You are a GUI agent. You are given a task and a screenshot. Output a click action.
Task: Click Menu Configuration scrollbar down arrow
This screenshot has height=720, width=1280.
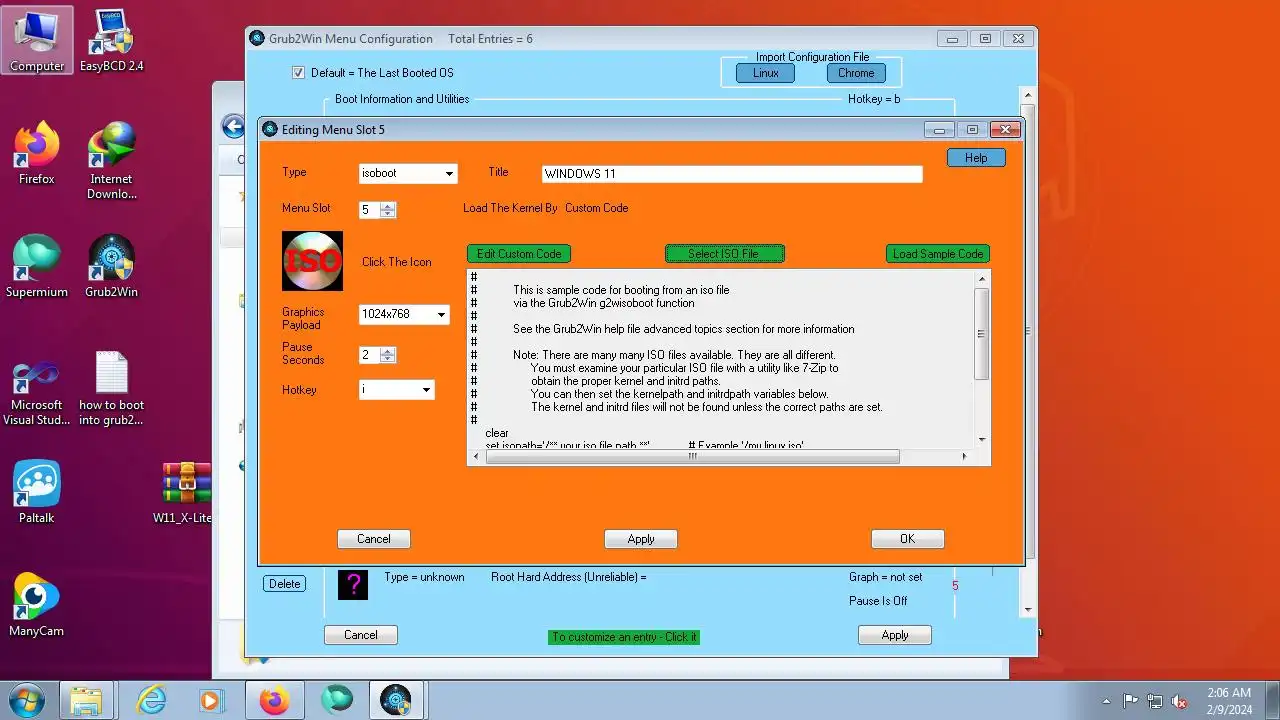click(1027, 608)
